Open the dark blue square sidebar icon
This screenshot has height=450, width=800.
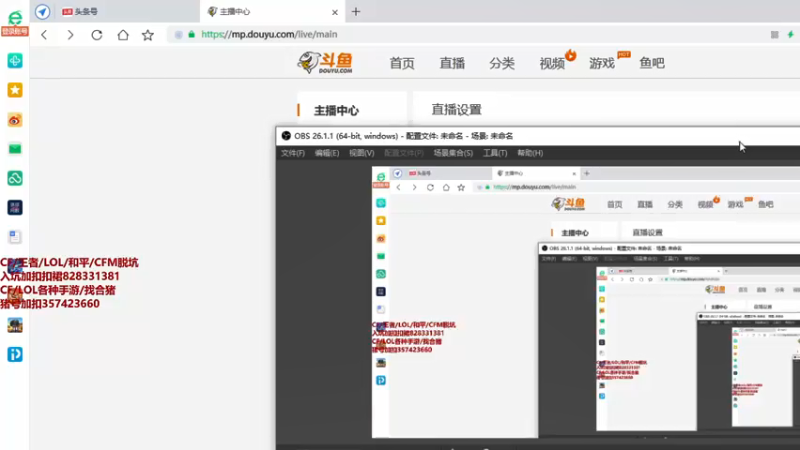[x=15, y=208]
